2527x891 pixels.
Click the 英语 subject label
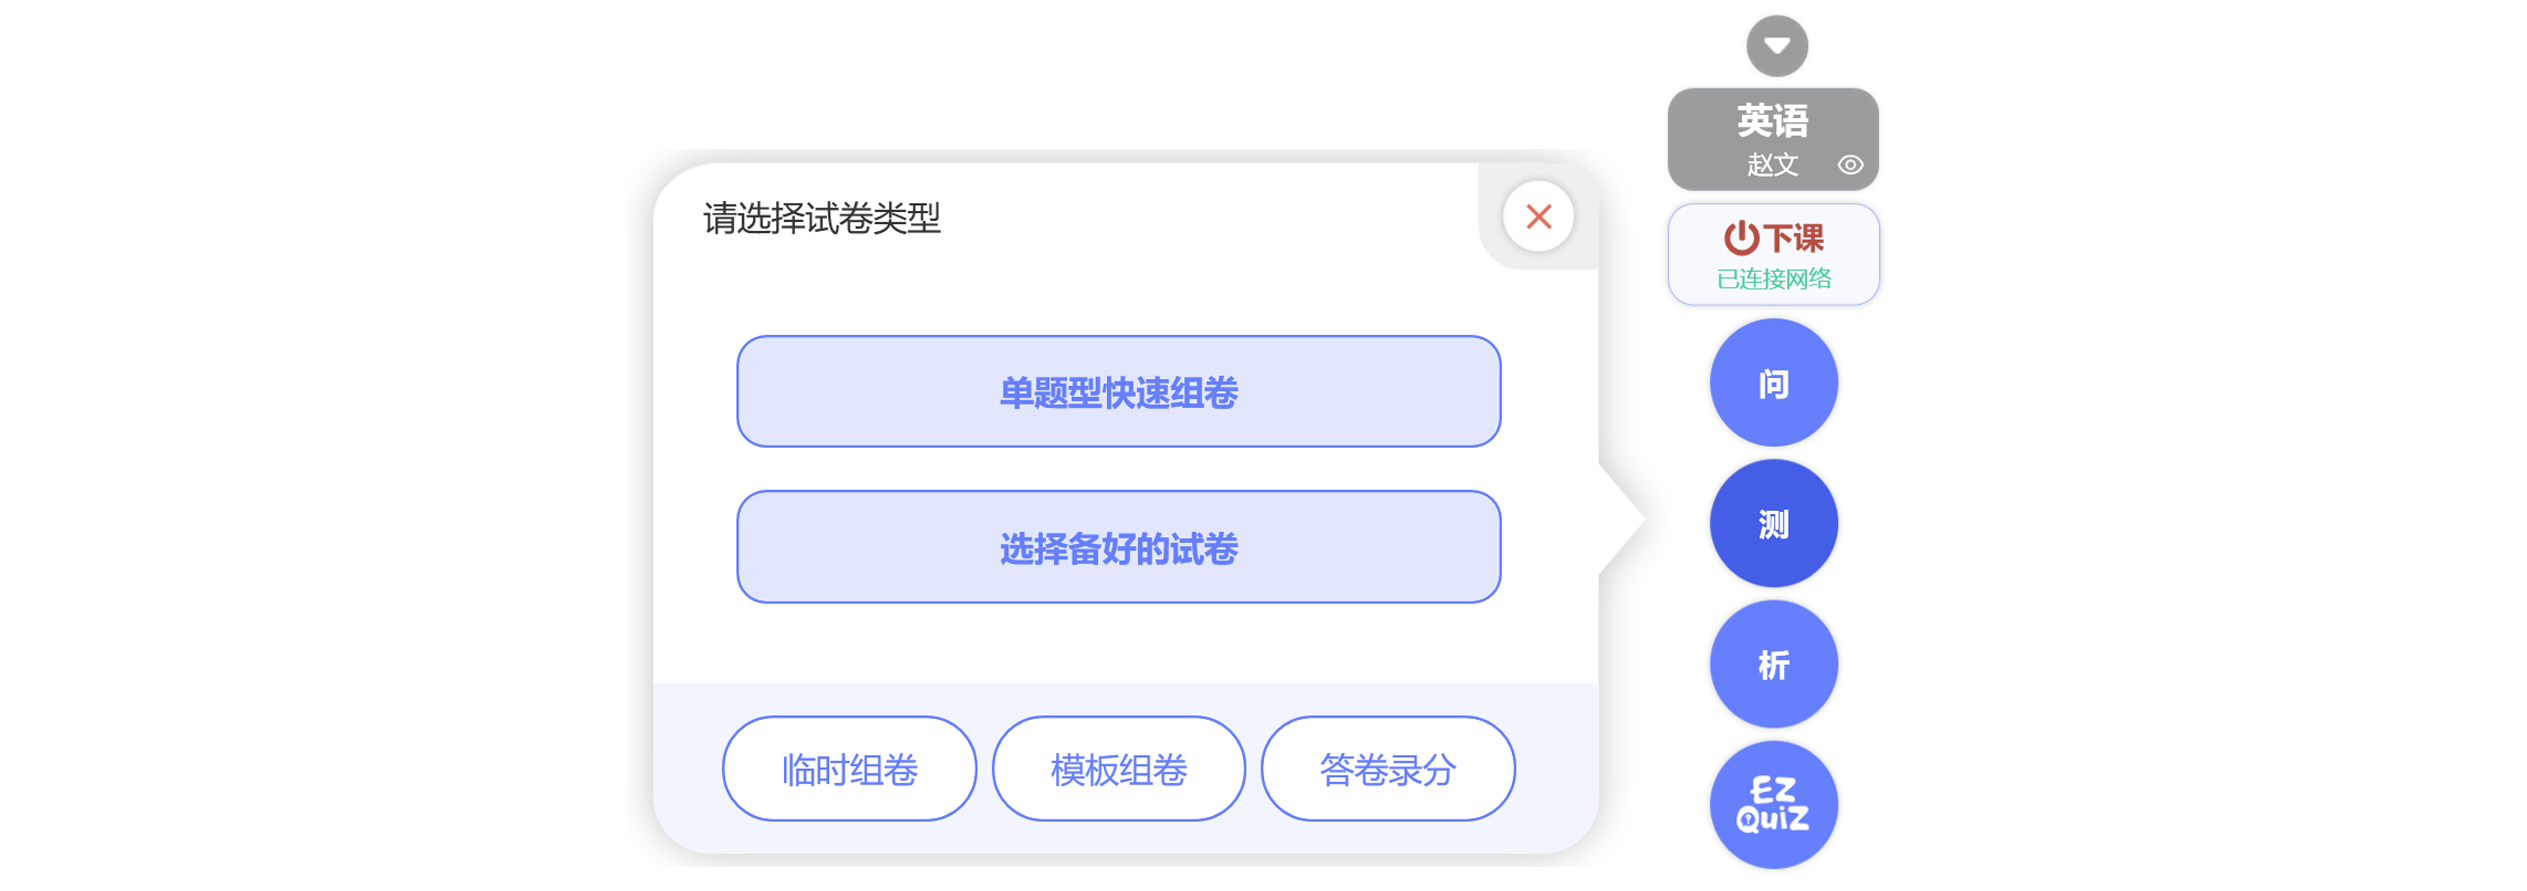pos(1772,121)
